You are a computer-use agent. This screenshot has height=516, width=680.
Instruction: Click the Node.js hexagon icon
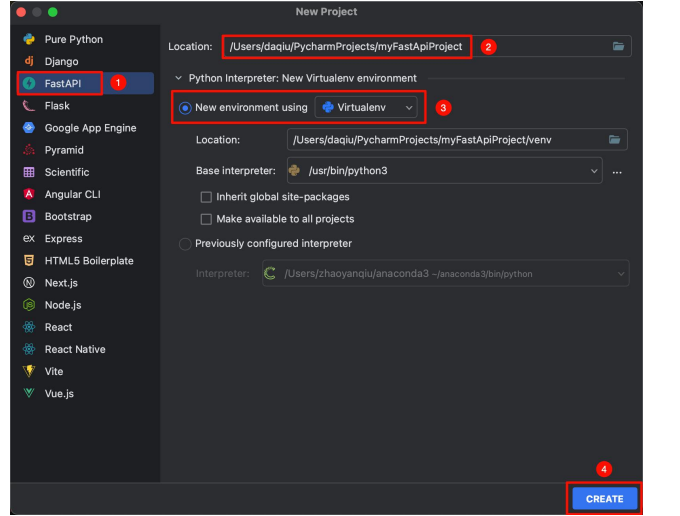tap(29, 305)
